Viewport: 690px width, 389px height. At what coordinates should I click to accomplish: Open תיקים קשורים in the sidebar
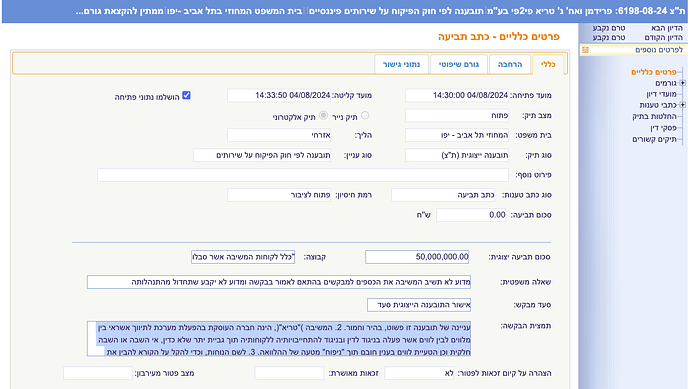(x=654, y=139)
